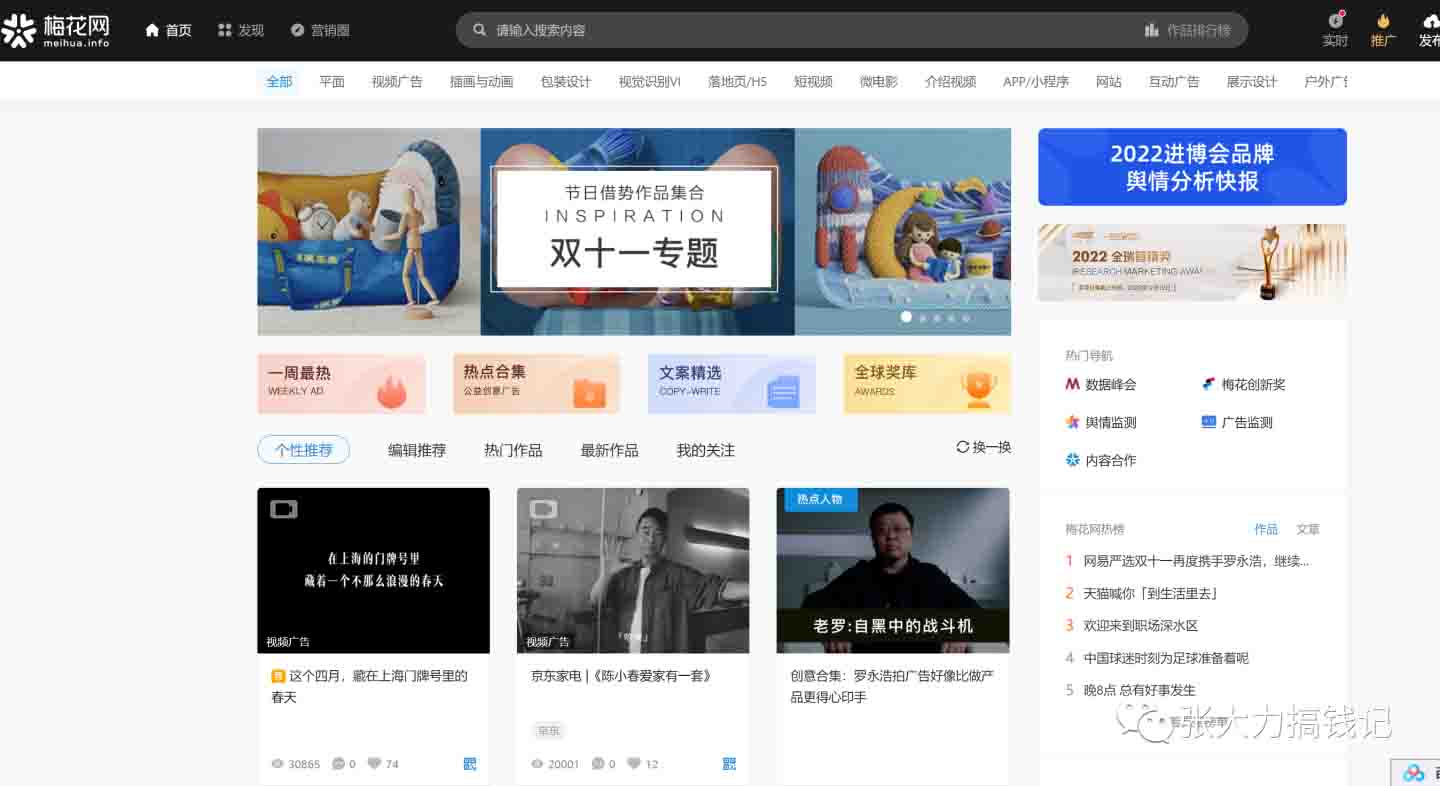The width and height of the screenshot is (1440, 786).
Task: Open 作品排行榜 ranking in search bar
Action: point(1187,31)
